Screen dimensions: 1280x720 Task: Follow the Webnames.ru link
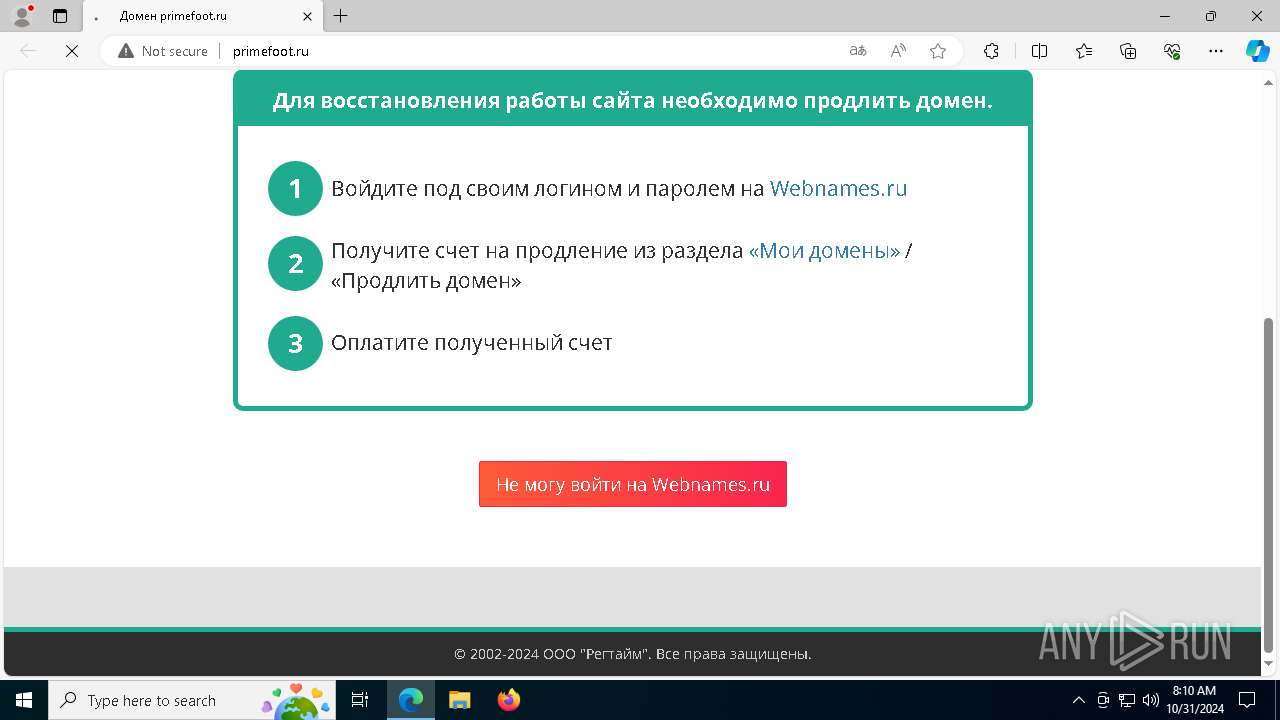coord(838,188)
